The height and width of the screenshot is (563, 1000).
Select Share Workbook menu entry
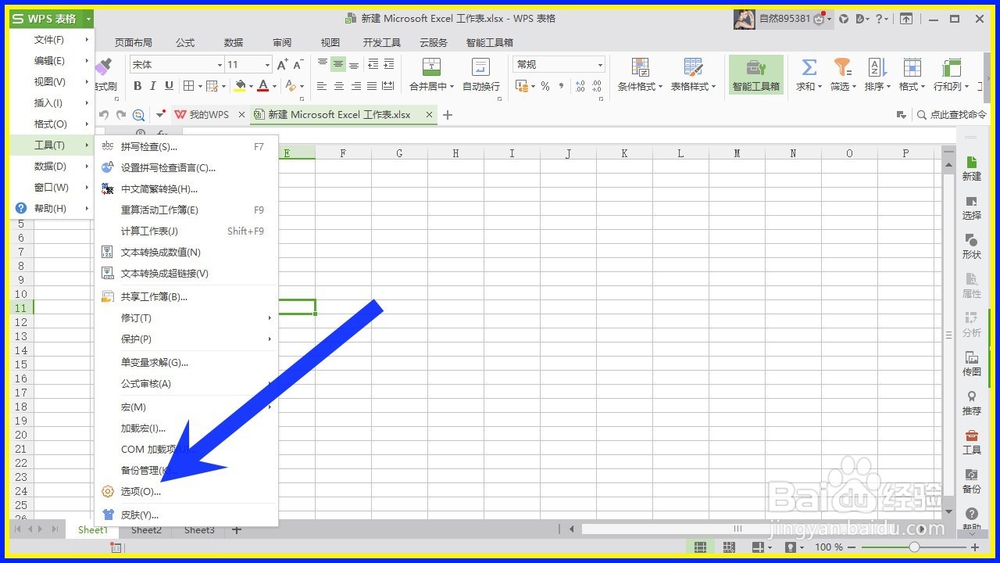(x=187, y=296)
